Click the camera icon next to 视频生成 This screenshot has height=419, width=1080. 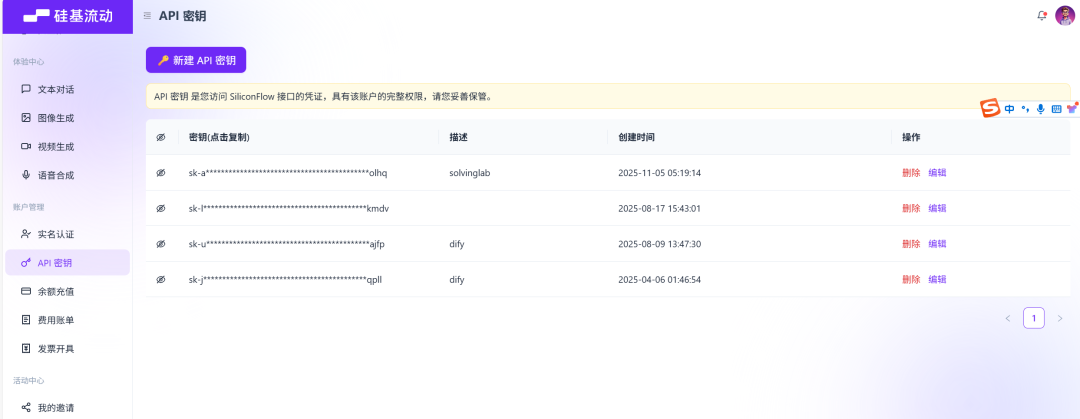click(26, 146)
